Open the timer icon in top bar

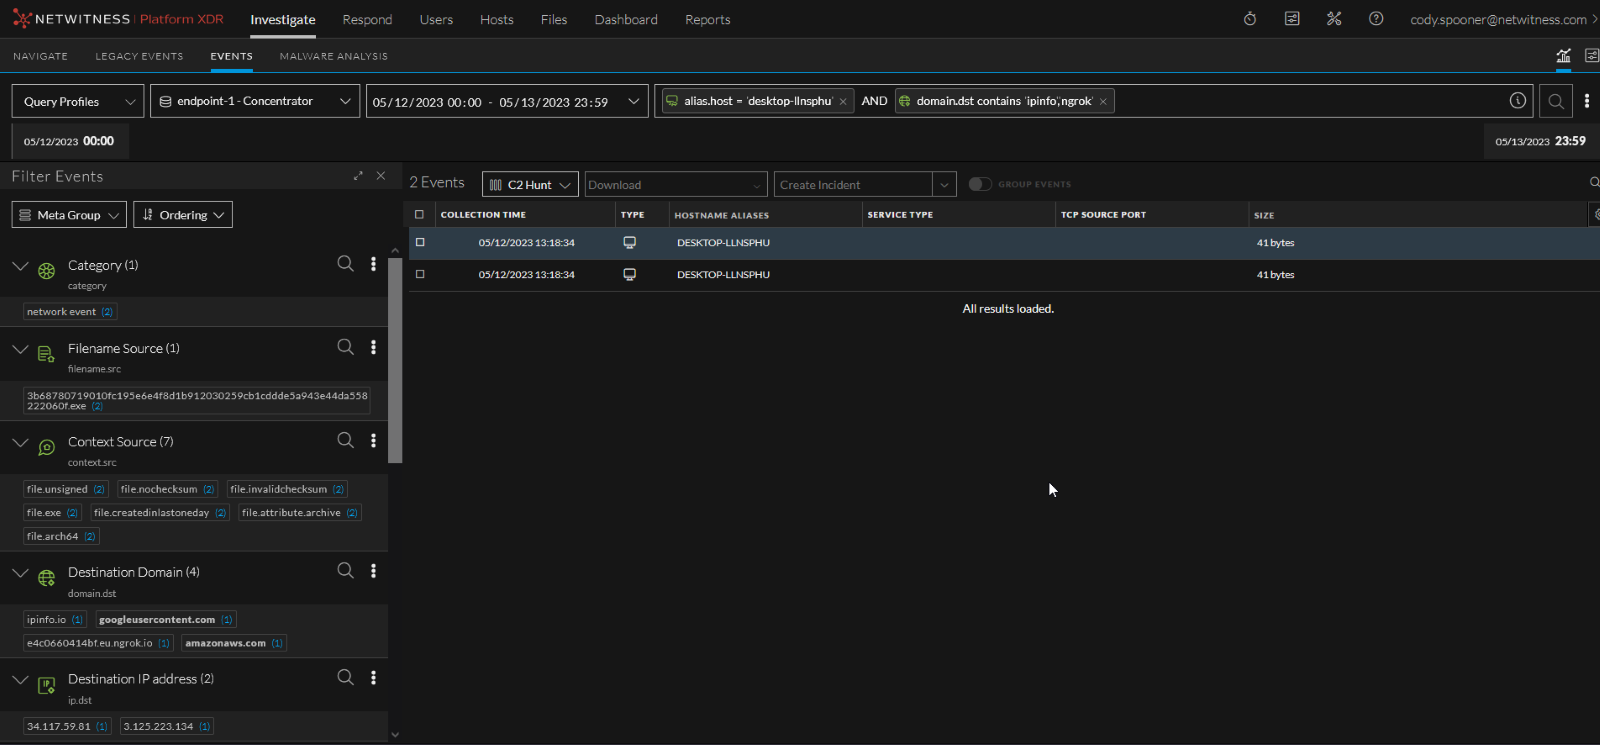(x=1250, y=19)
